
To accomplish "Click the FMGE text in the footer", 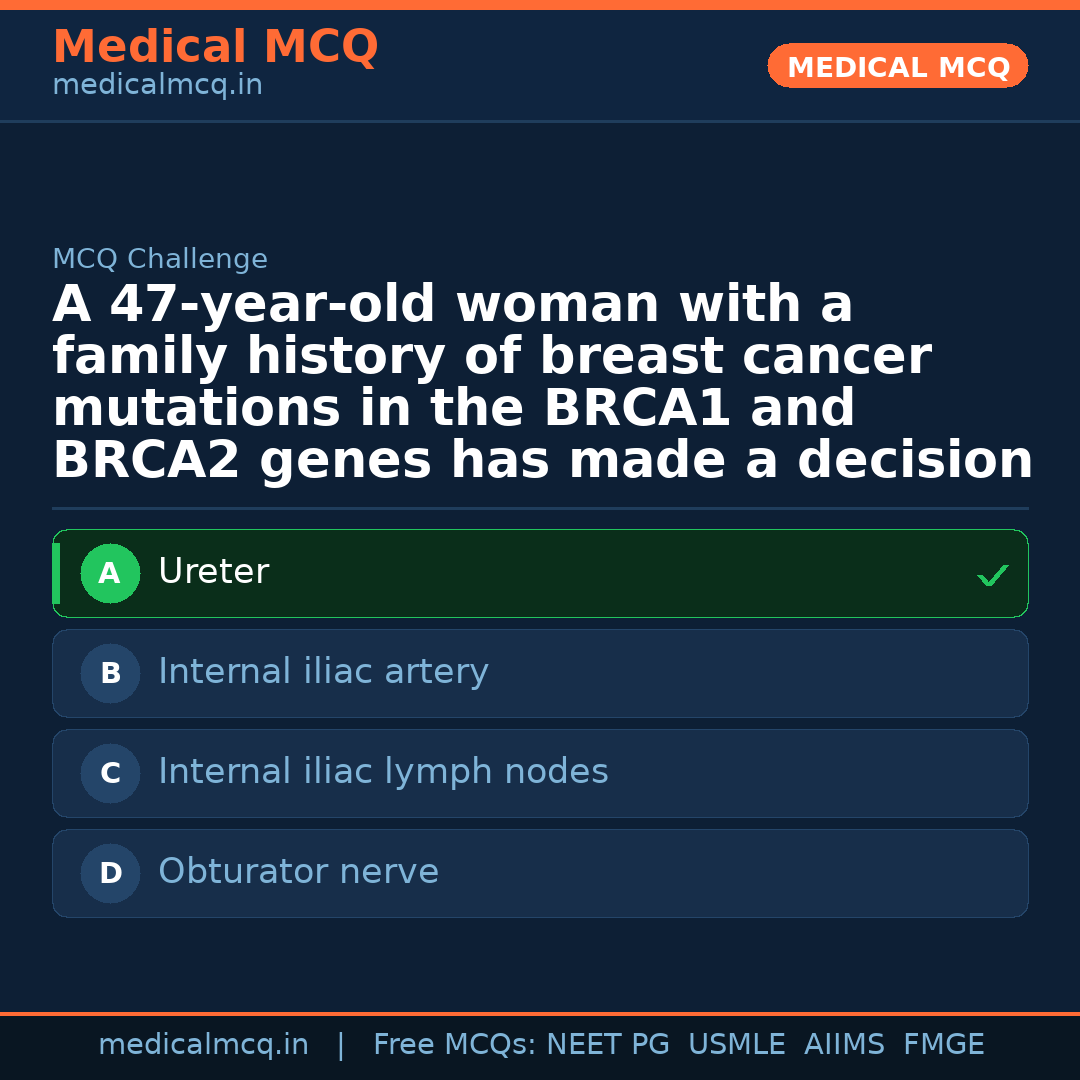I will 943,1044.
